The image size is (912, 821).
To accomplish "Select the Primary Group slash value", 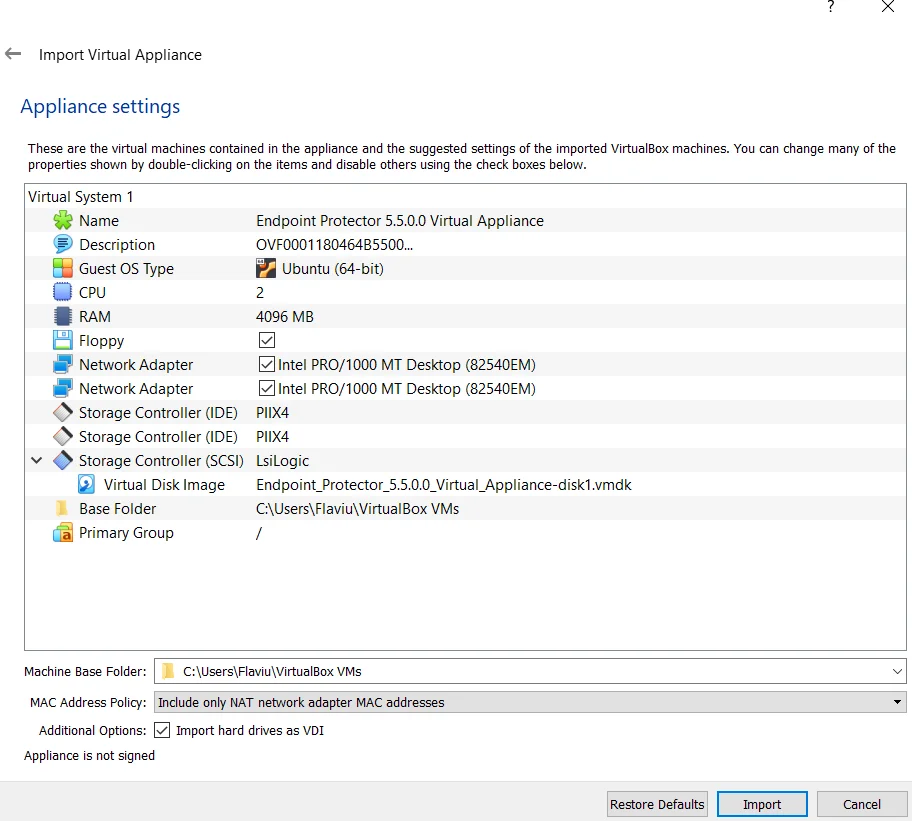I will tap(259, 533).
